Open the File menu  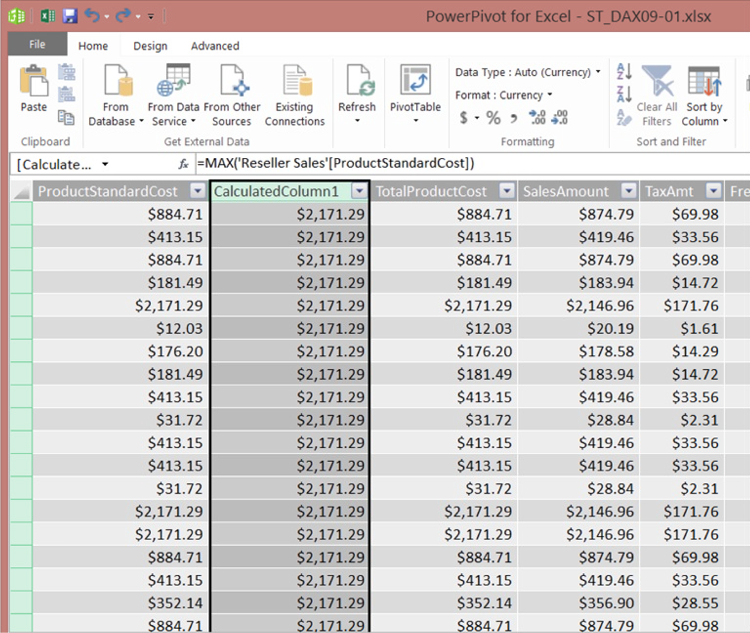click(37, 45)
